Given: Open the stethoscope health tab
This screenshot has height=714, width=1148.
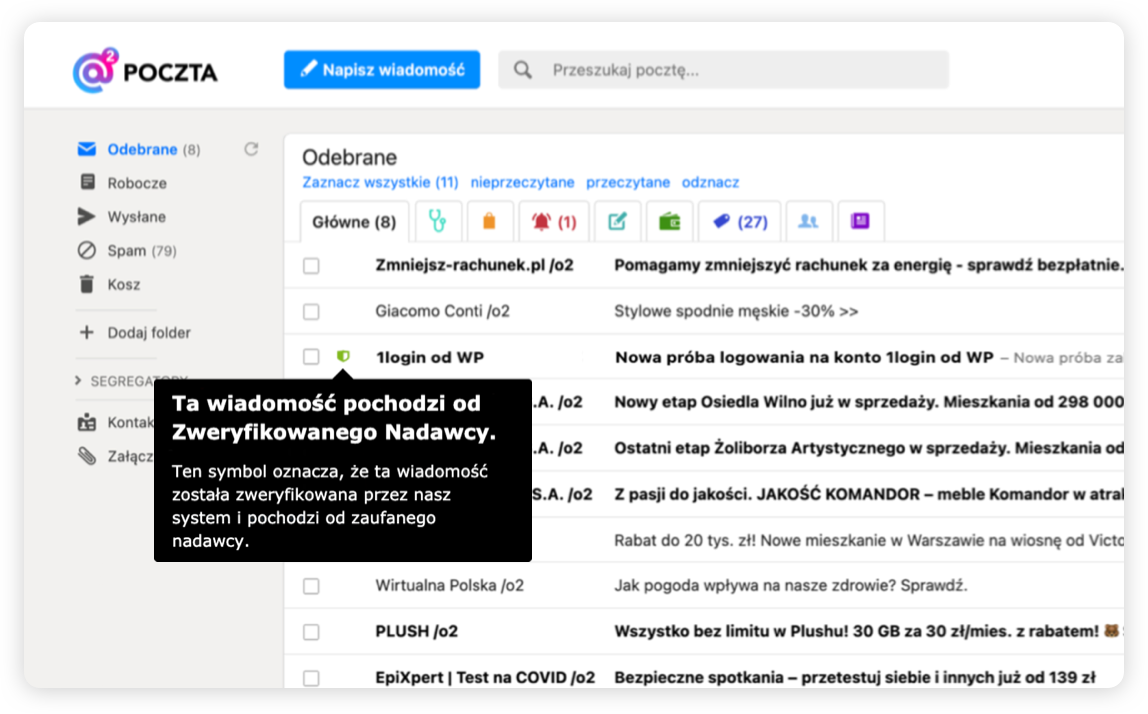Looking at the screenshot, I should coord(438,221).
